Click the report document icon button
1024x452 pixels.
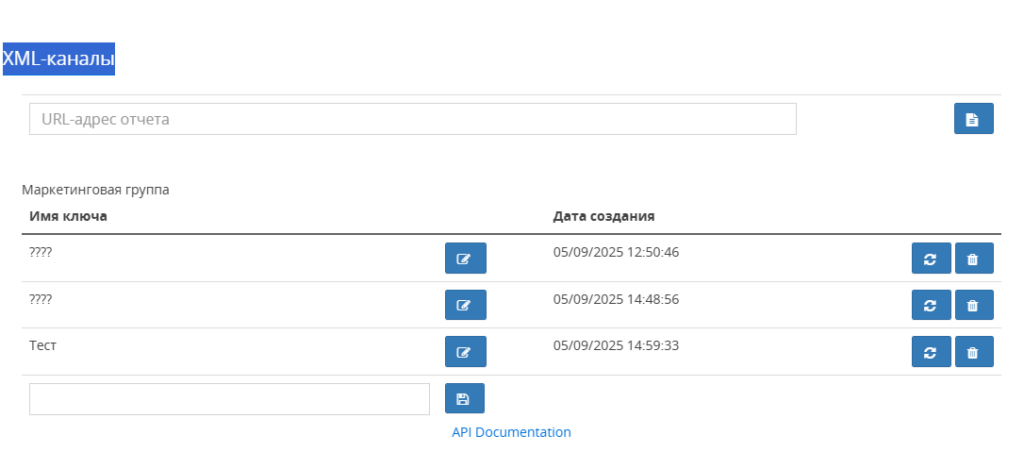point(973,119)
